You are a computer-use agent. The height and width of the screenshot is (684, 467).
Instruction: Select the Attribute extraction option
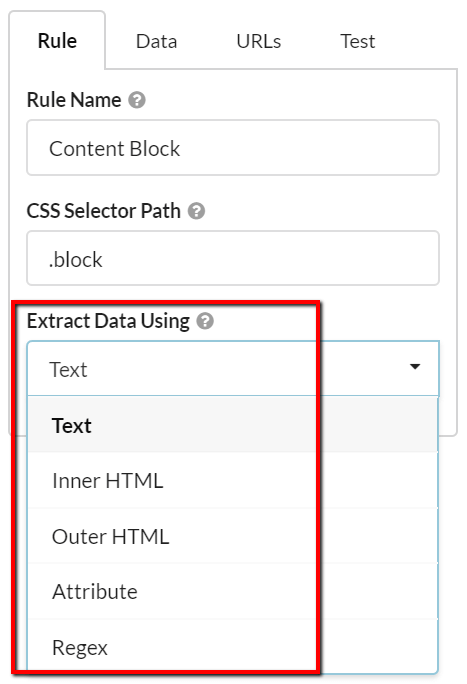click(233, 591)
